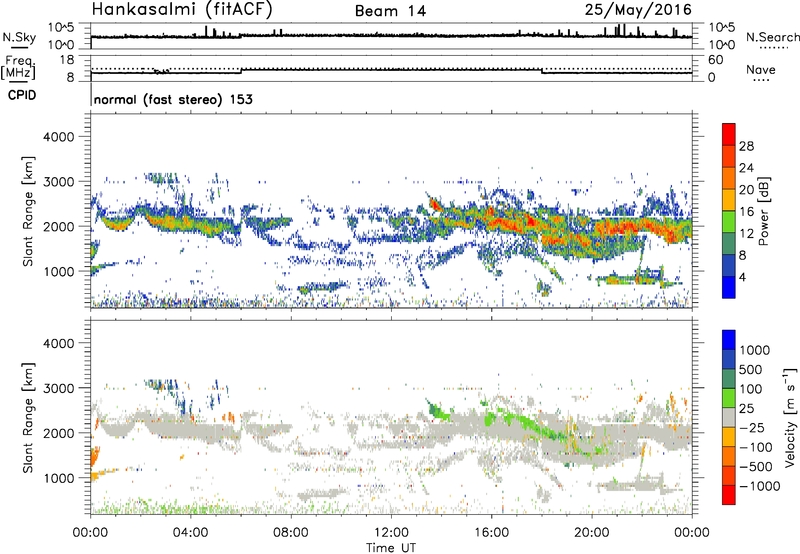This screenshot has width=800, height=554.
Task: Click the Slant Range label of the power panel
Action: point(28,210)
